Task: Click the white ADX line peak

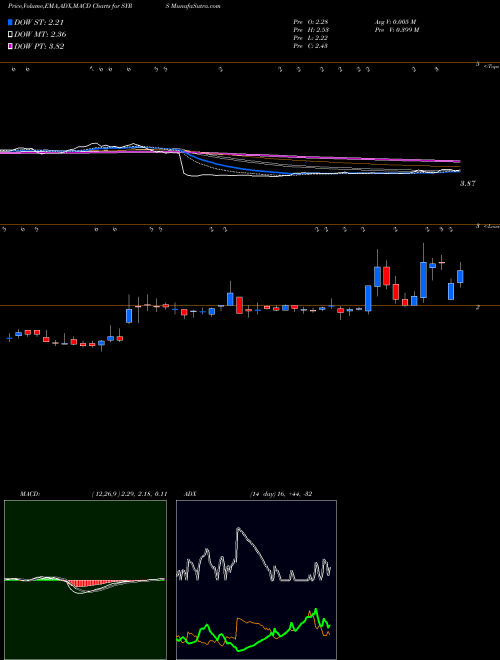Action: (x=238, y=529)
